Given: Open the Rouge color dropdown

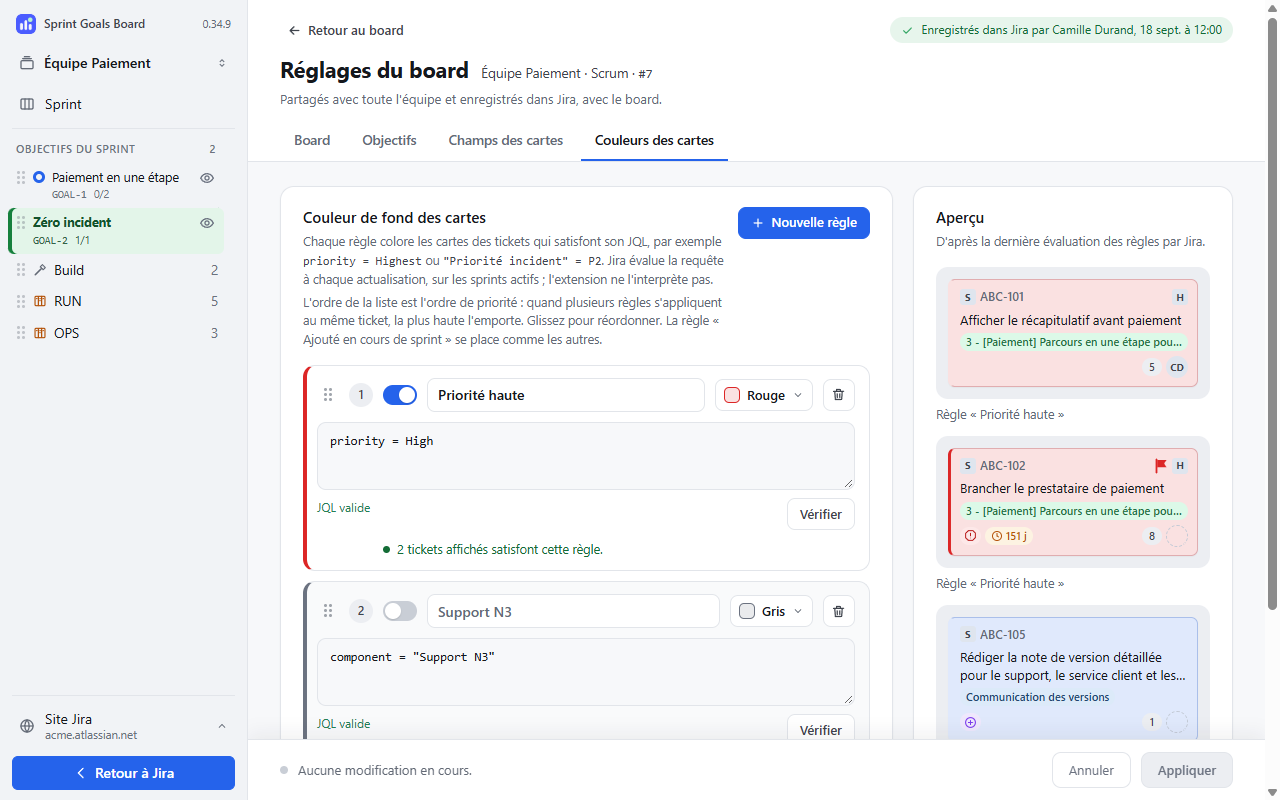Looking at the screenshot, I should 764,395.
